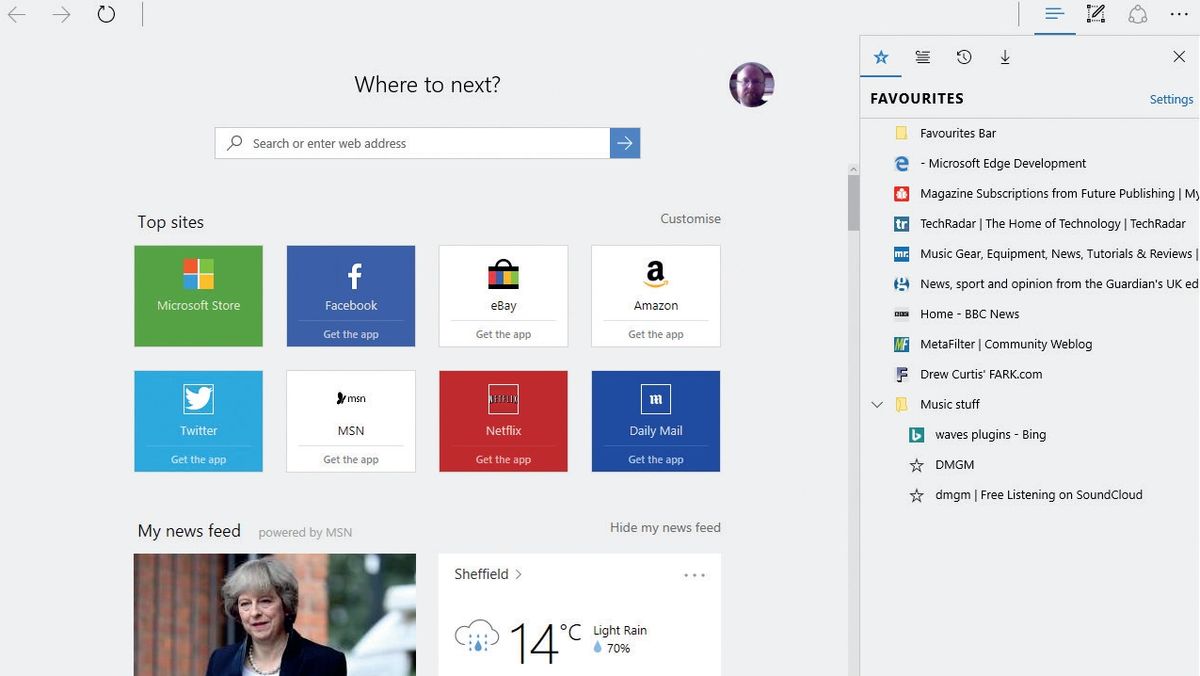Collapse the Music stuff folder

[x=877, y=404]
